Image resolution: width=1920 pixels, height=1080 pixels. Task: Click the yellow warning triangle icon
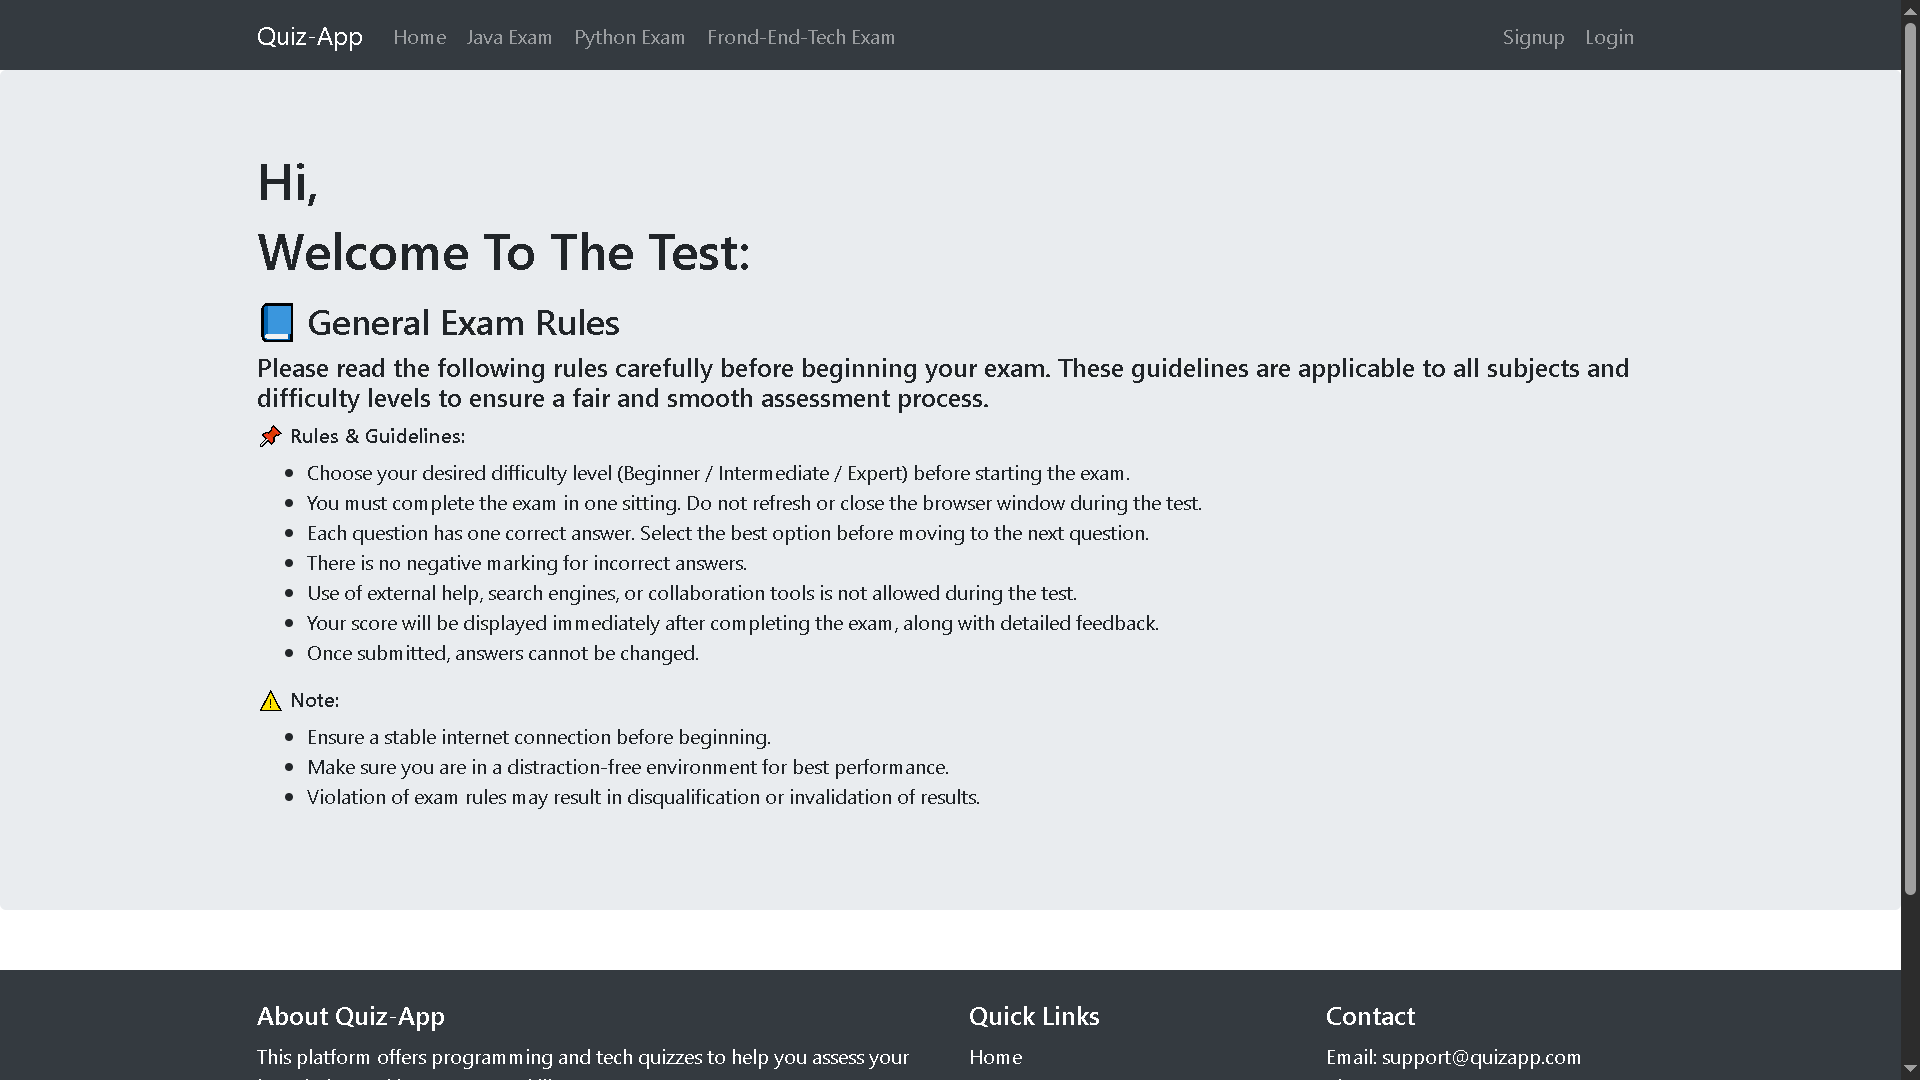click(x=270, y=701)
